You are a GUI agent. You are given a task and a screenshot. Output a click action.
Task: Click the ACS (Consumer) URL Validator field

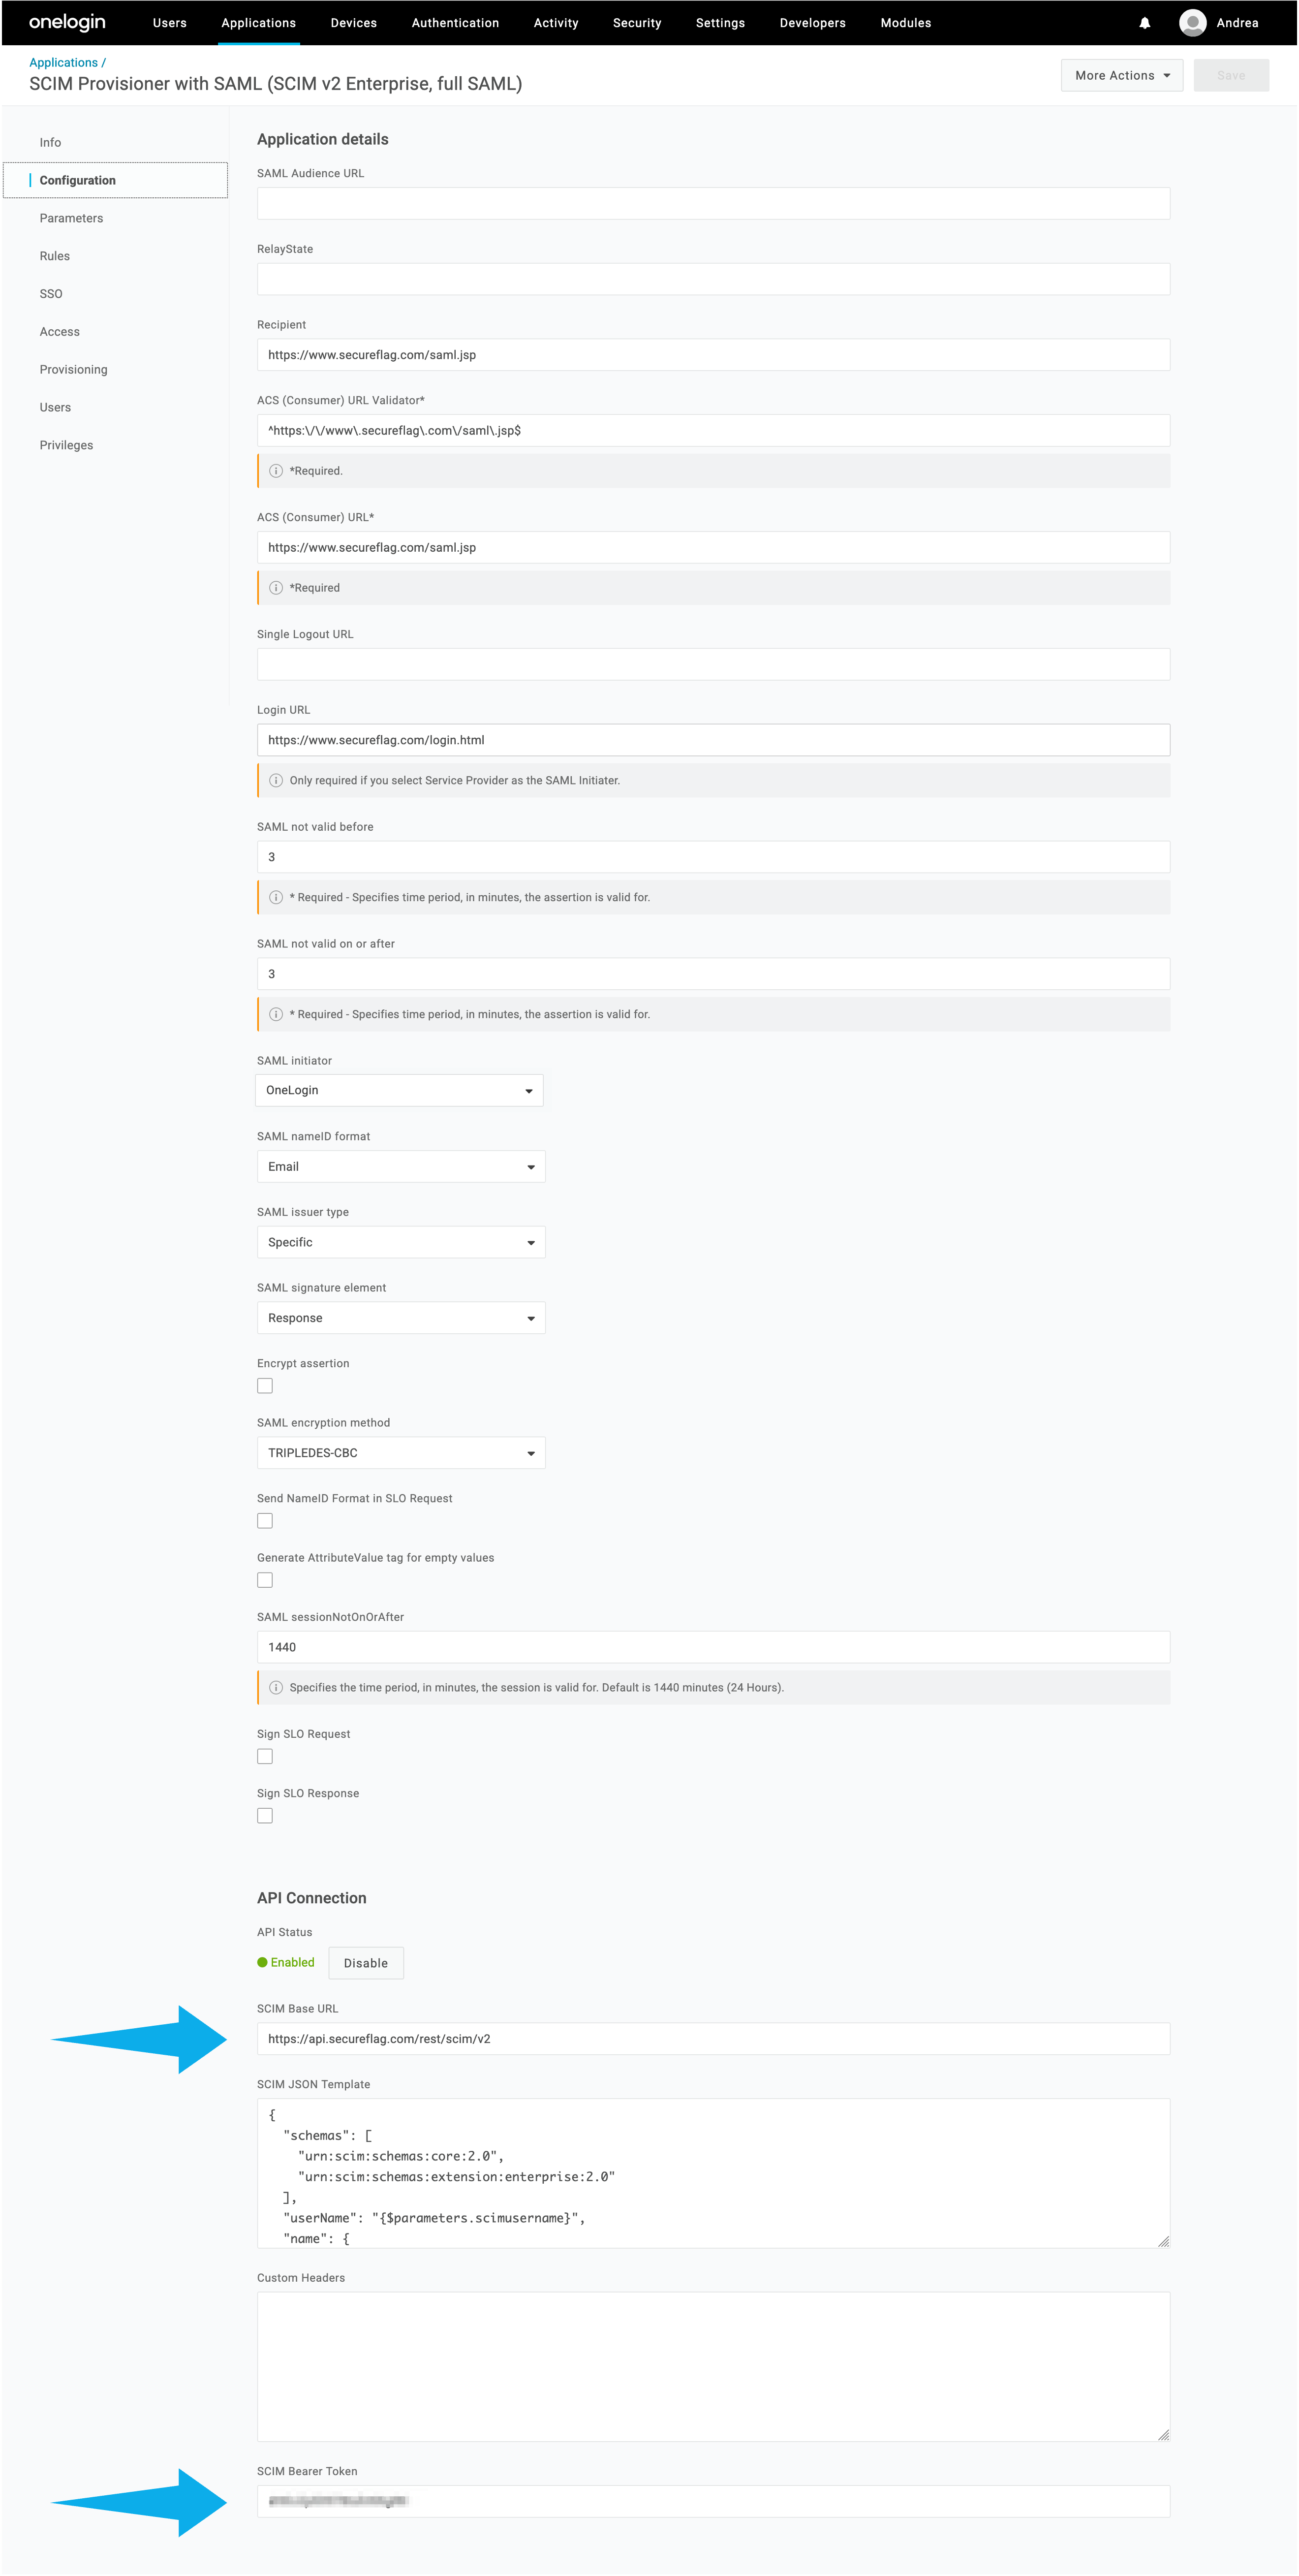click(x=713, y=430)
